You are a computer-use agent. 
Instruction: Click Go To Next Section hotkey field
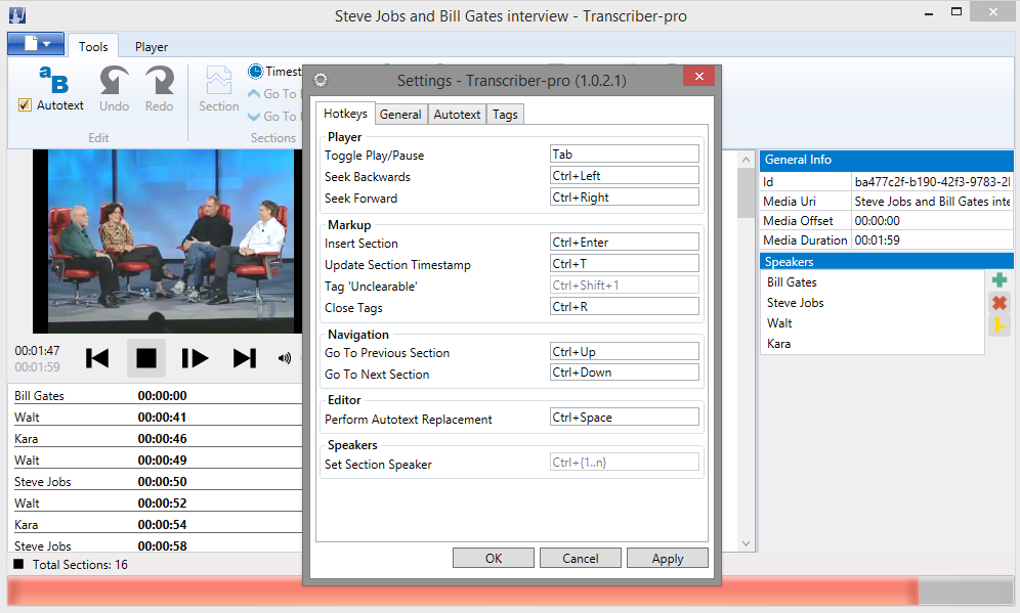click(624, 372)
